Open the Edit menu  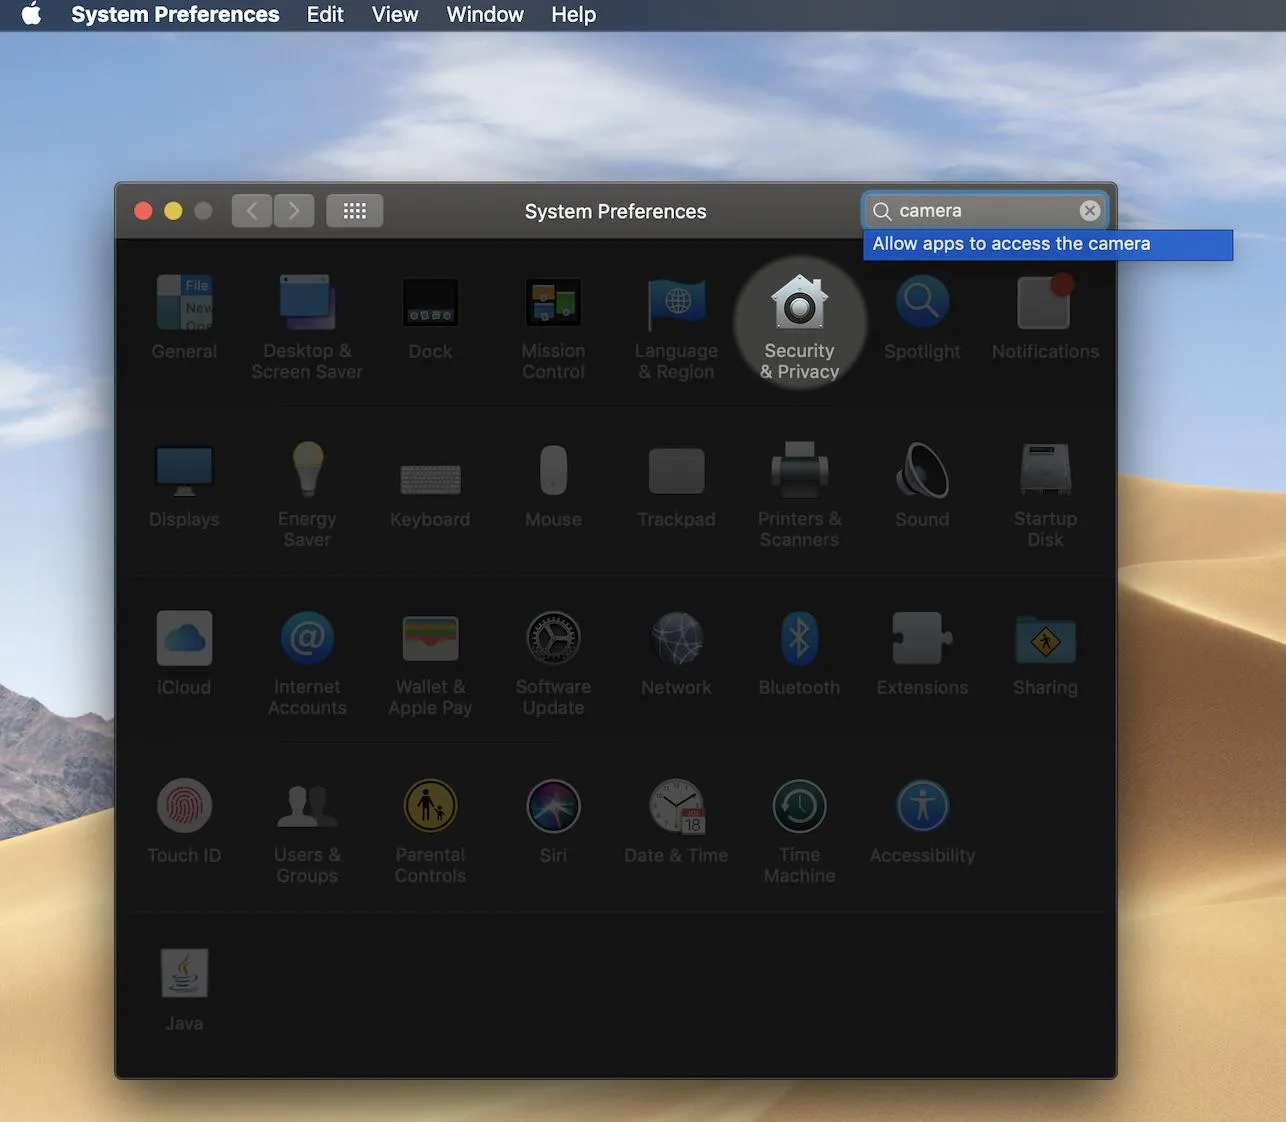[325, 15]
